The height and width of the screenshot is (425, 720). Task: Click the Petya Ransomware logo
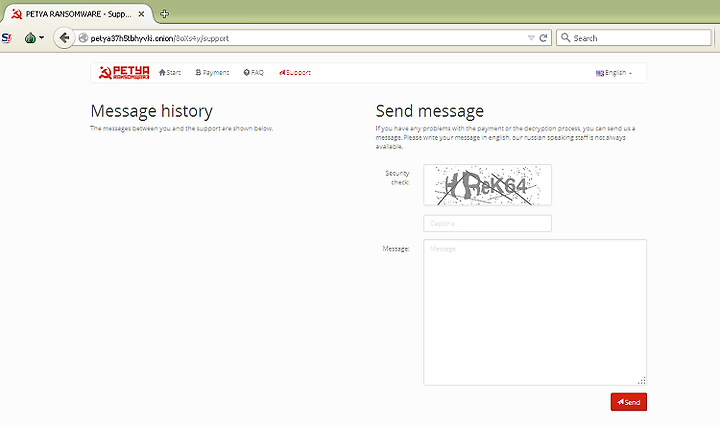[124, 73]
